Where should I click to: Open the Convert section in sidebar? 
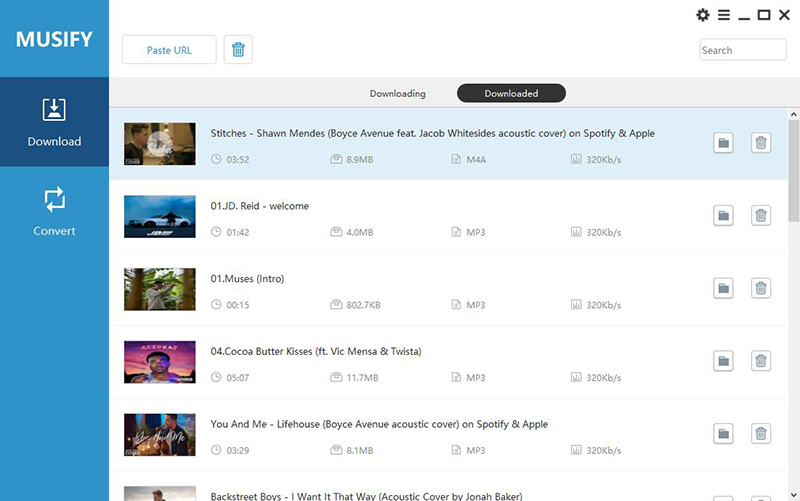[54, 211]
